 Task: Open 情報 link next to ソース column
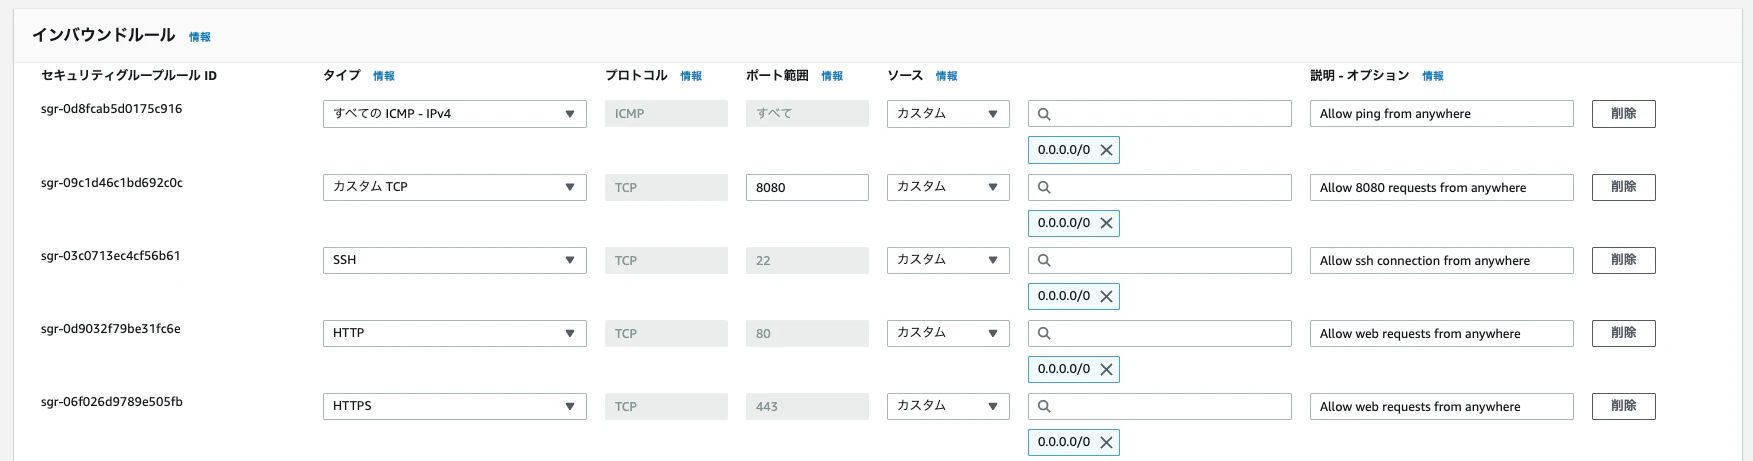pos(946,76)
